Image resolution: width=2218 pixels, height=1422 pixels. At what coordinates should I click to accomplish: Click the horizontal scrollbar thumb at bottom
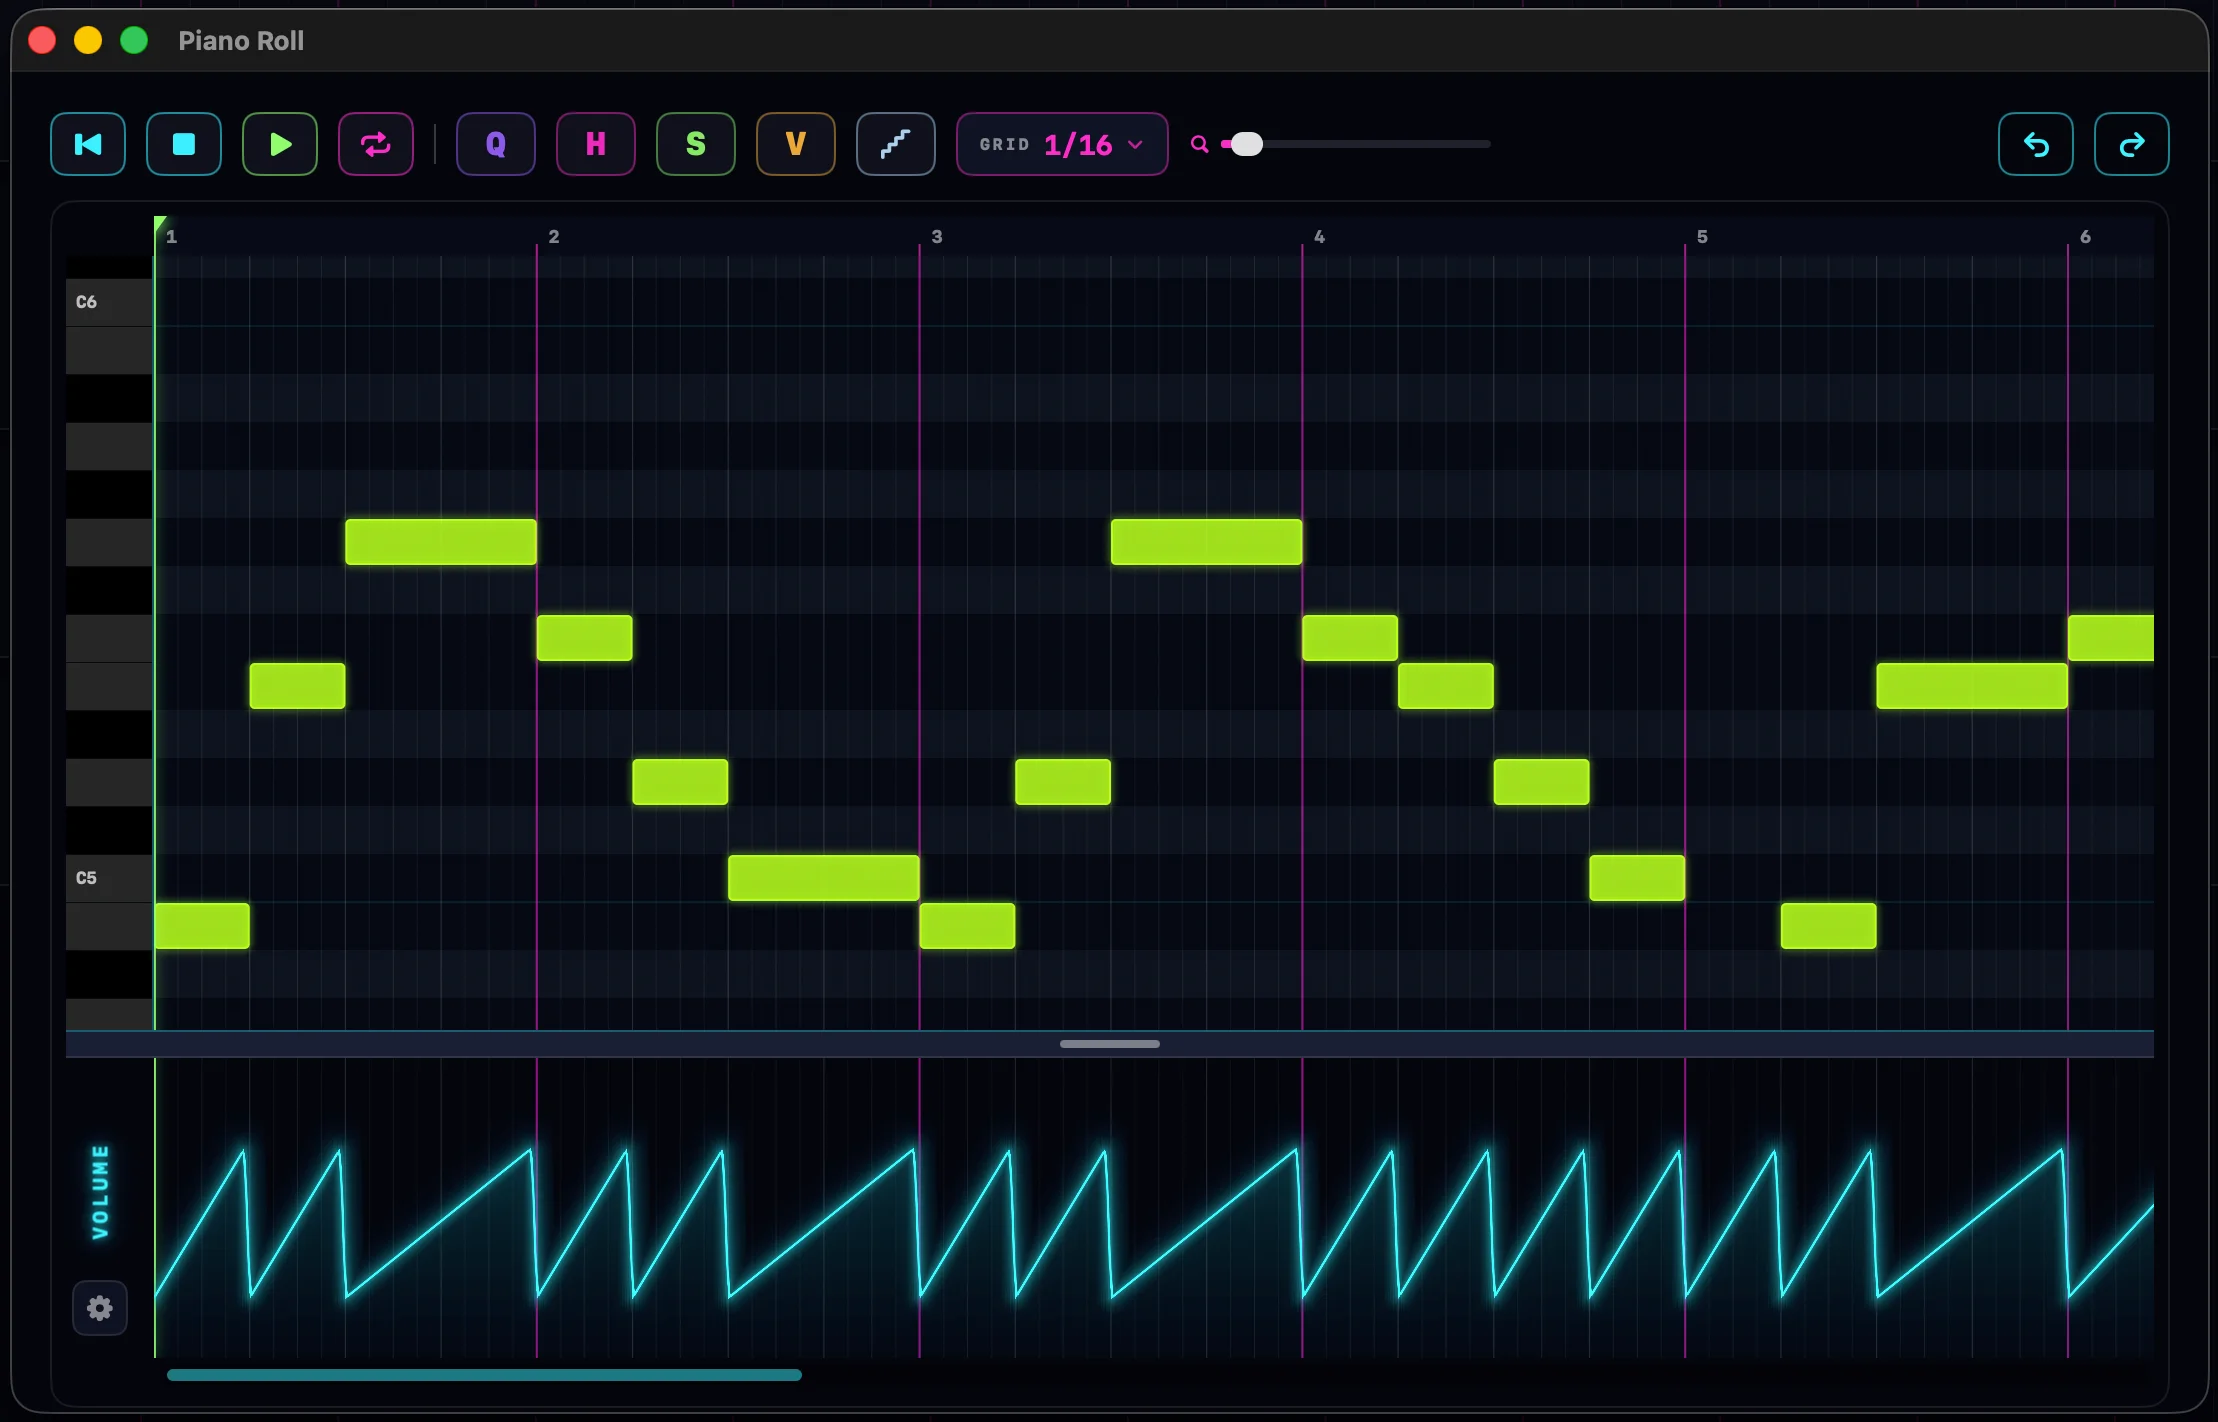tap(484, 1375)
